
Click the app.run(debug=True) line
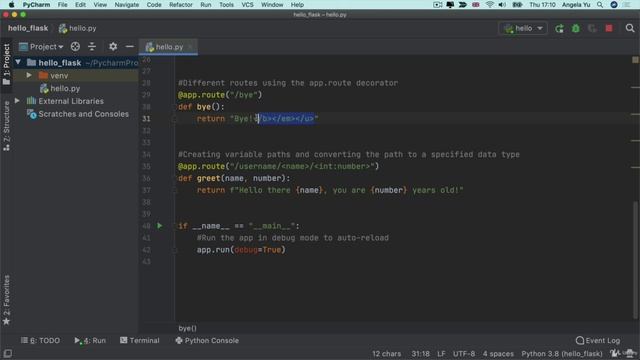pos(241,250)
